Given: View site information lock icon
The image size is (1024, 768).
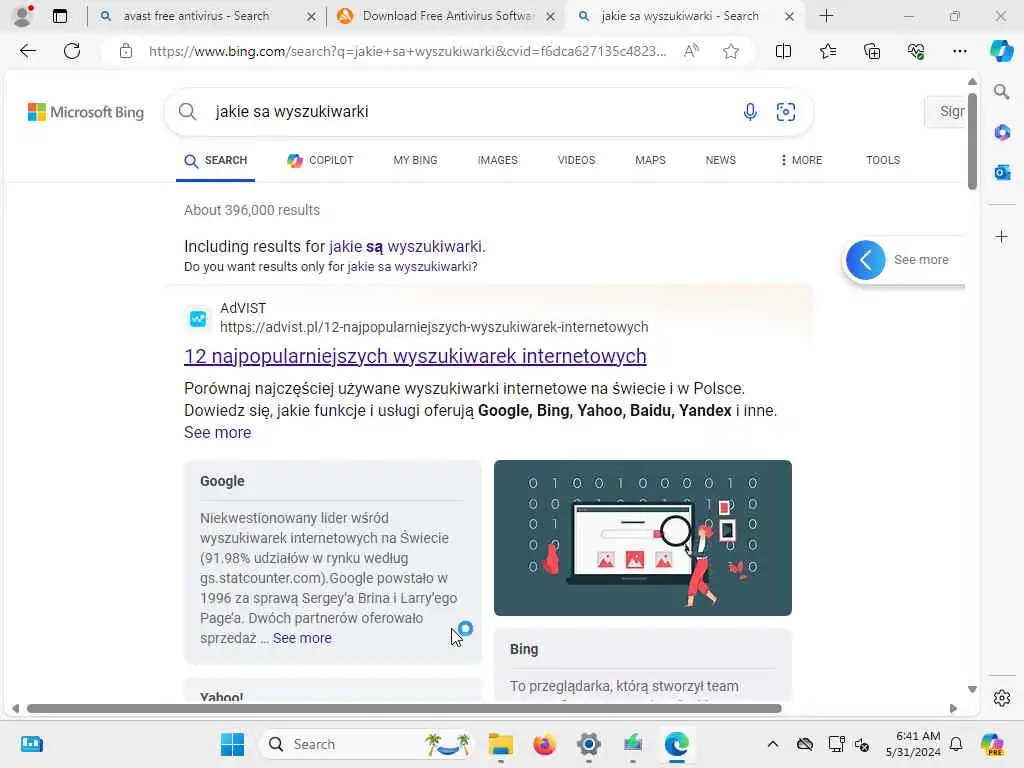Looking at the screenshot, I should (x=126, y=51).
